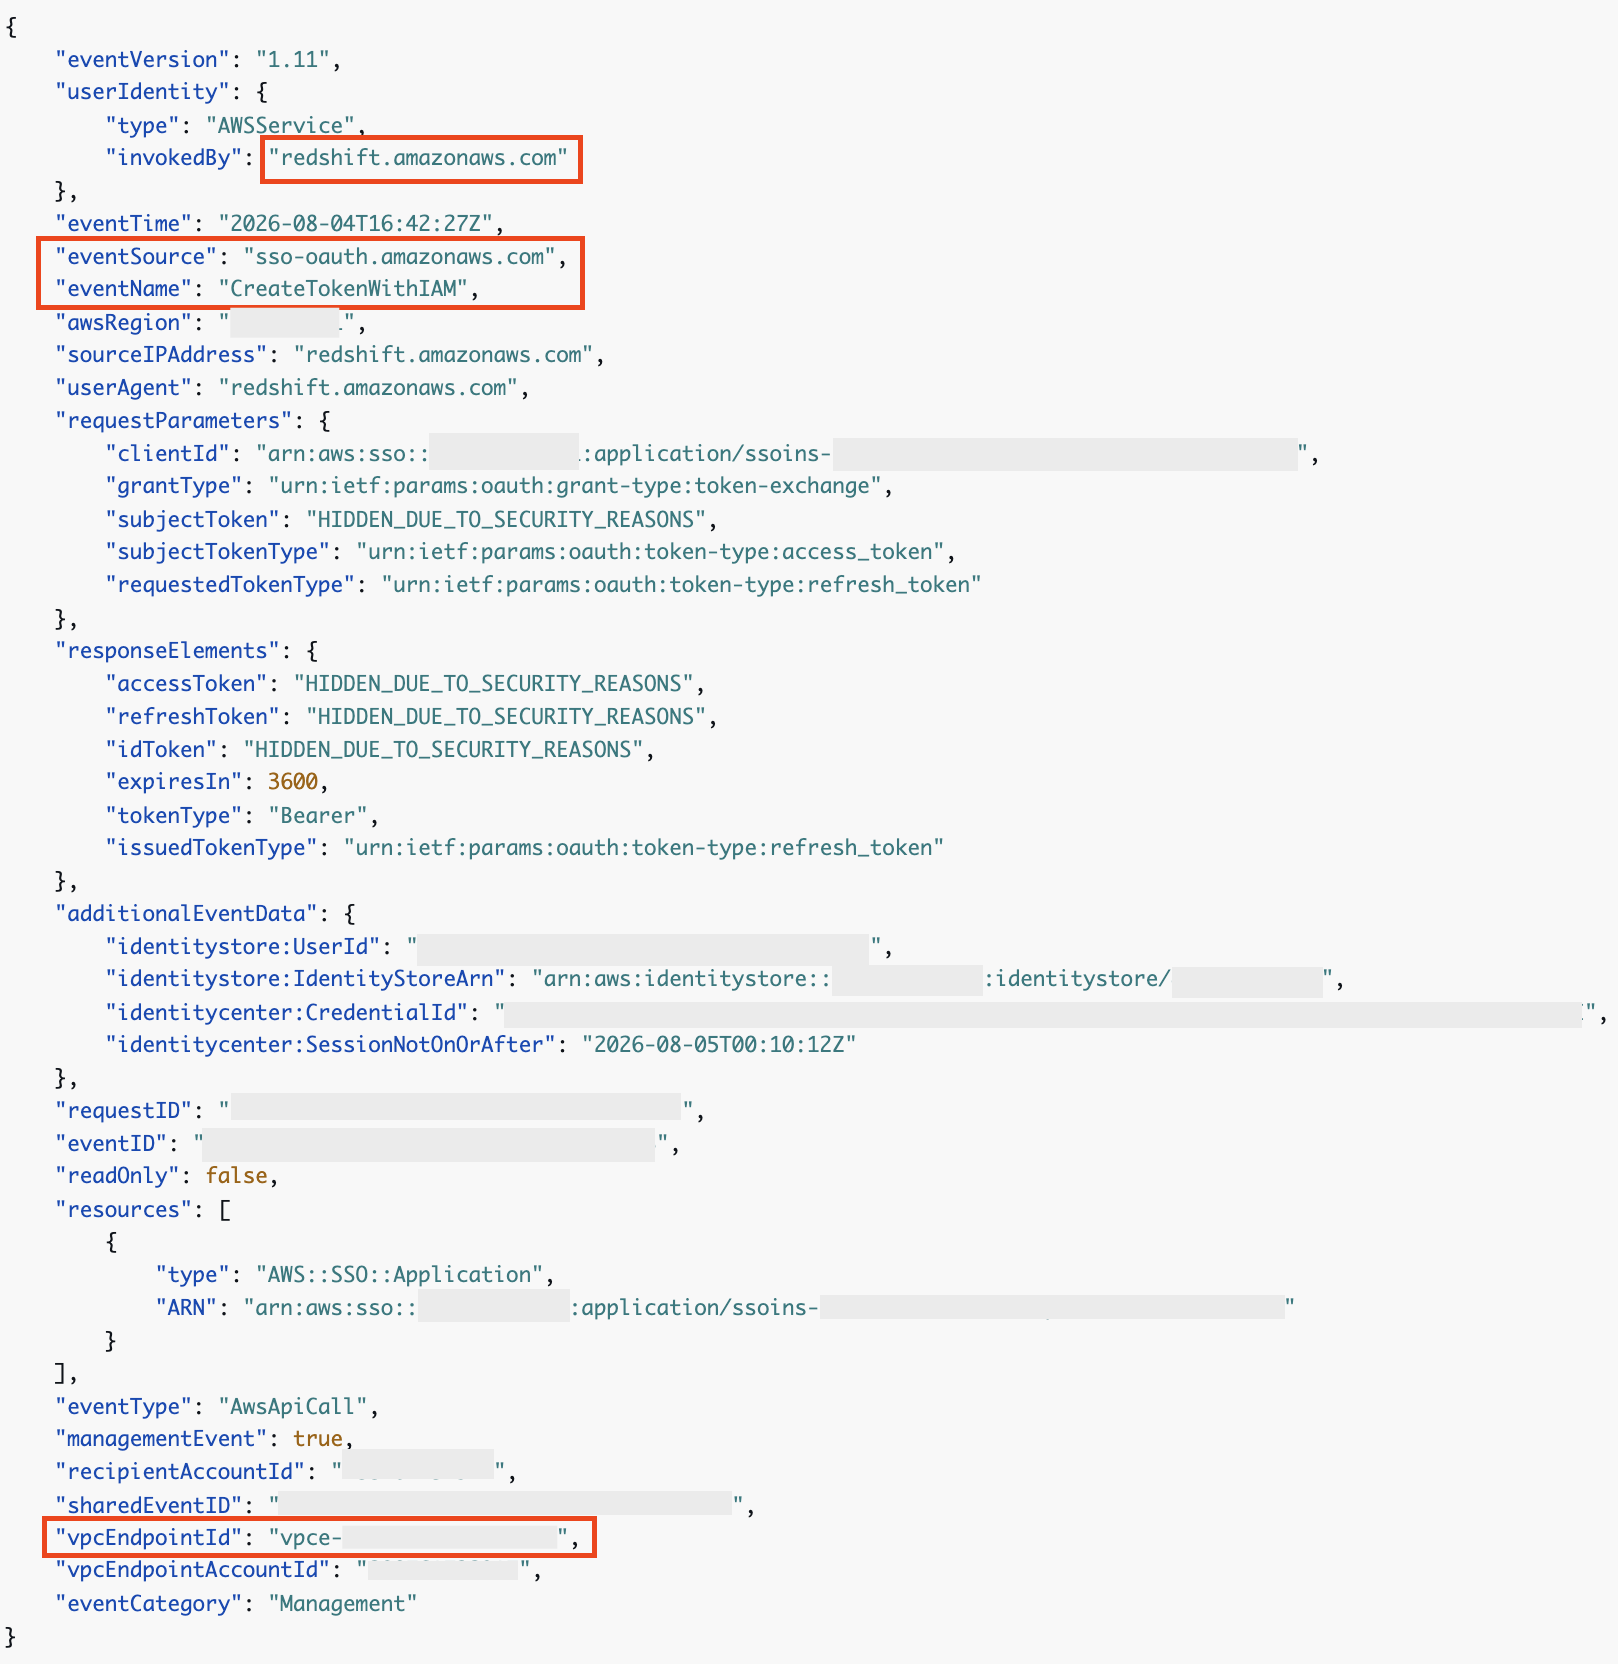This screenshot has width=1618, height=1664.
Task: Click the "identitystore:IdentityStoreArn" key
Action: click(x=306, y=979)
